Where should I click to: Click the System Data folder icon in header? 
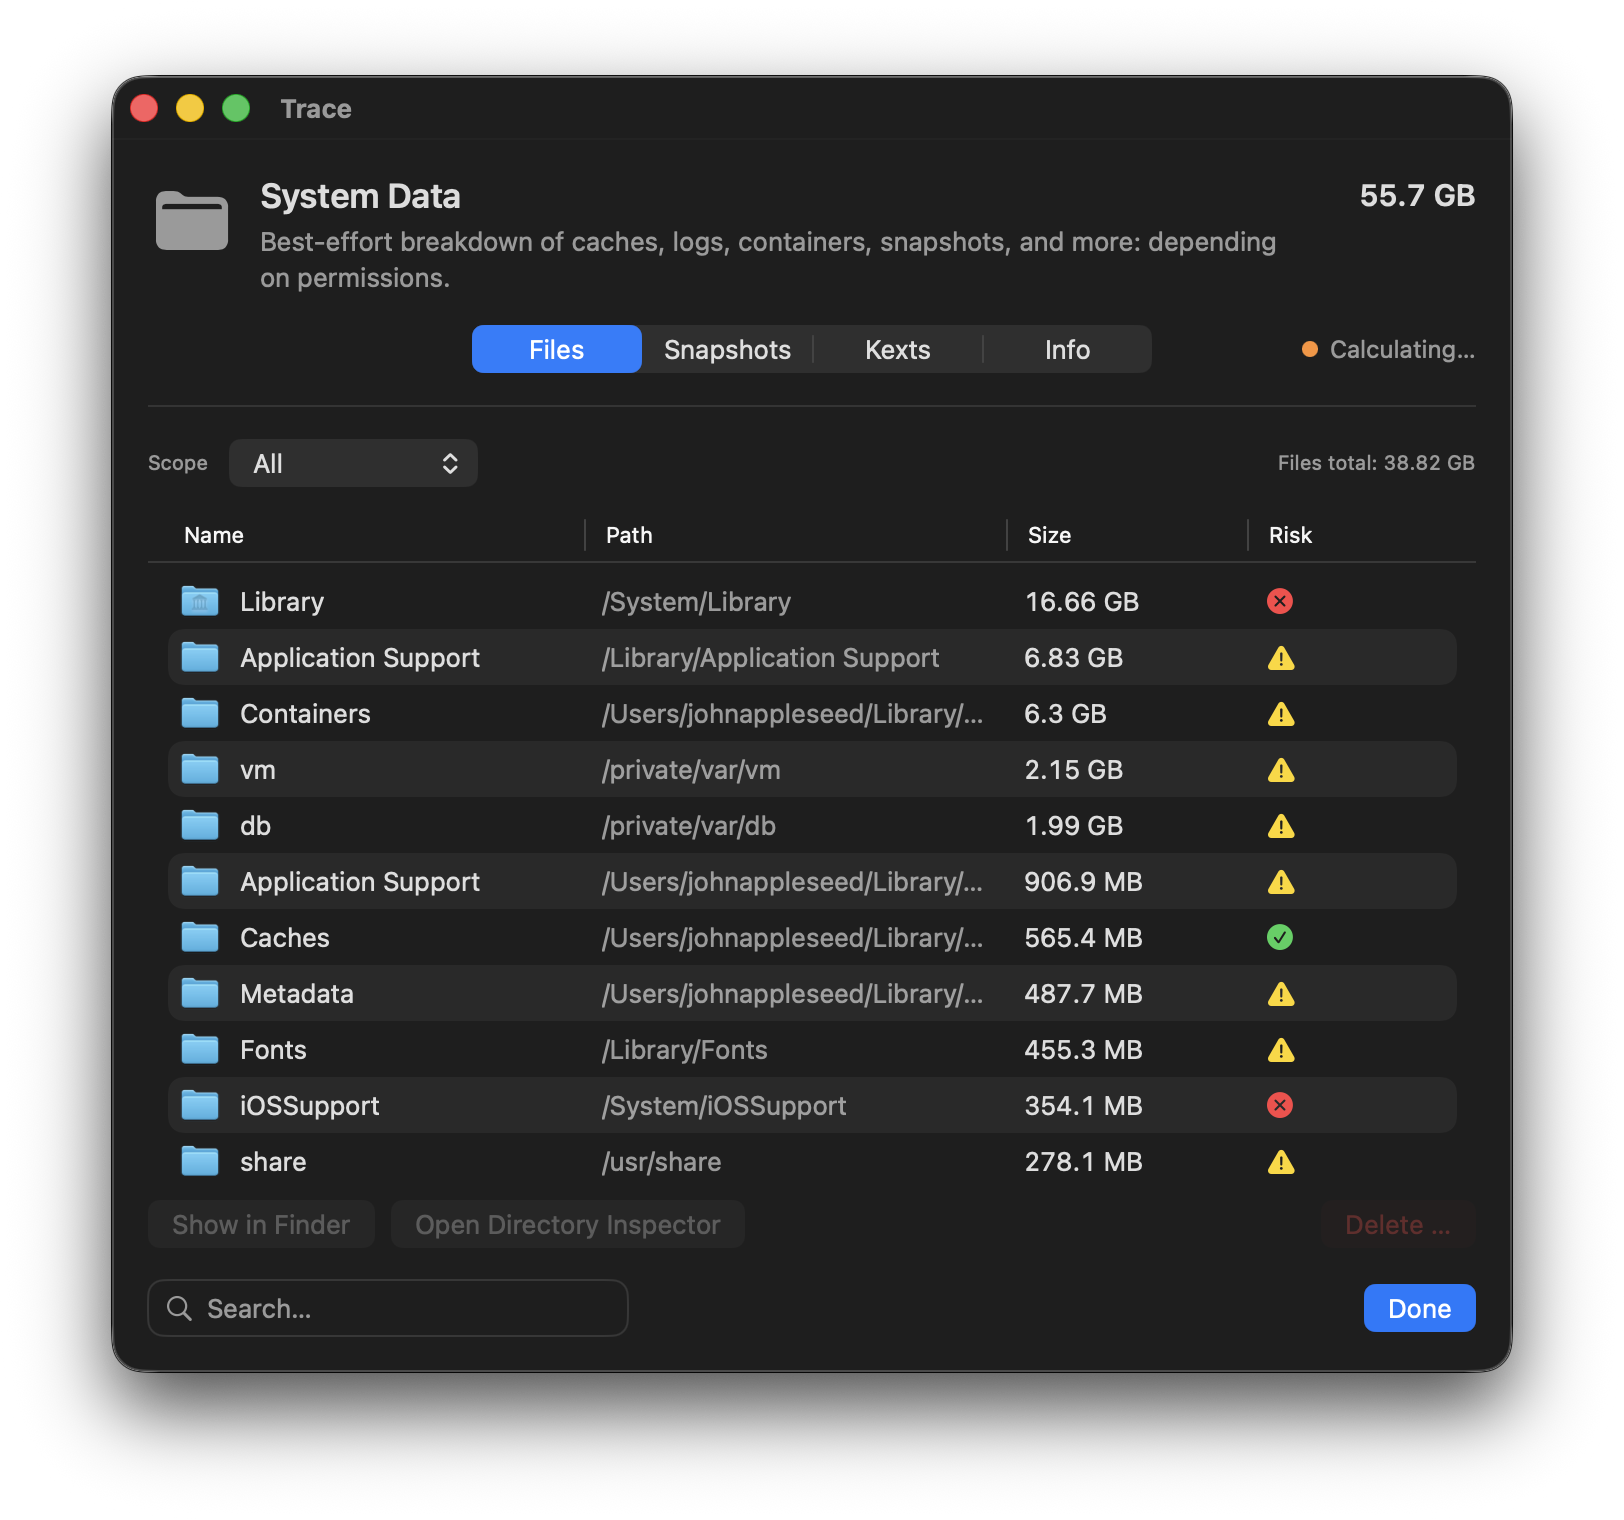tap(192, 220)
